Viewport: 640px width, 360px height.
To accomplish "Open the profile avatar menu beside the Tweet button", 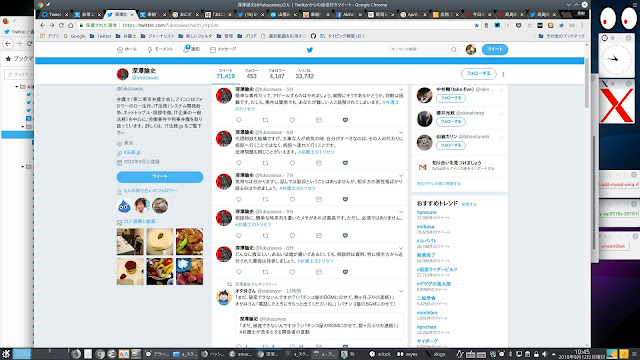I will [x=471, y=49].
